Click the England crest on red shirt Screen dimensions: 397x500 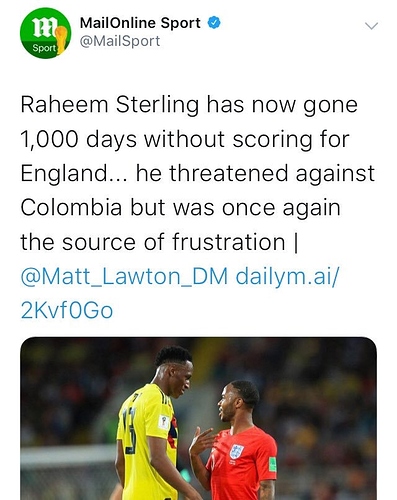236,451
